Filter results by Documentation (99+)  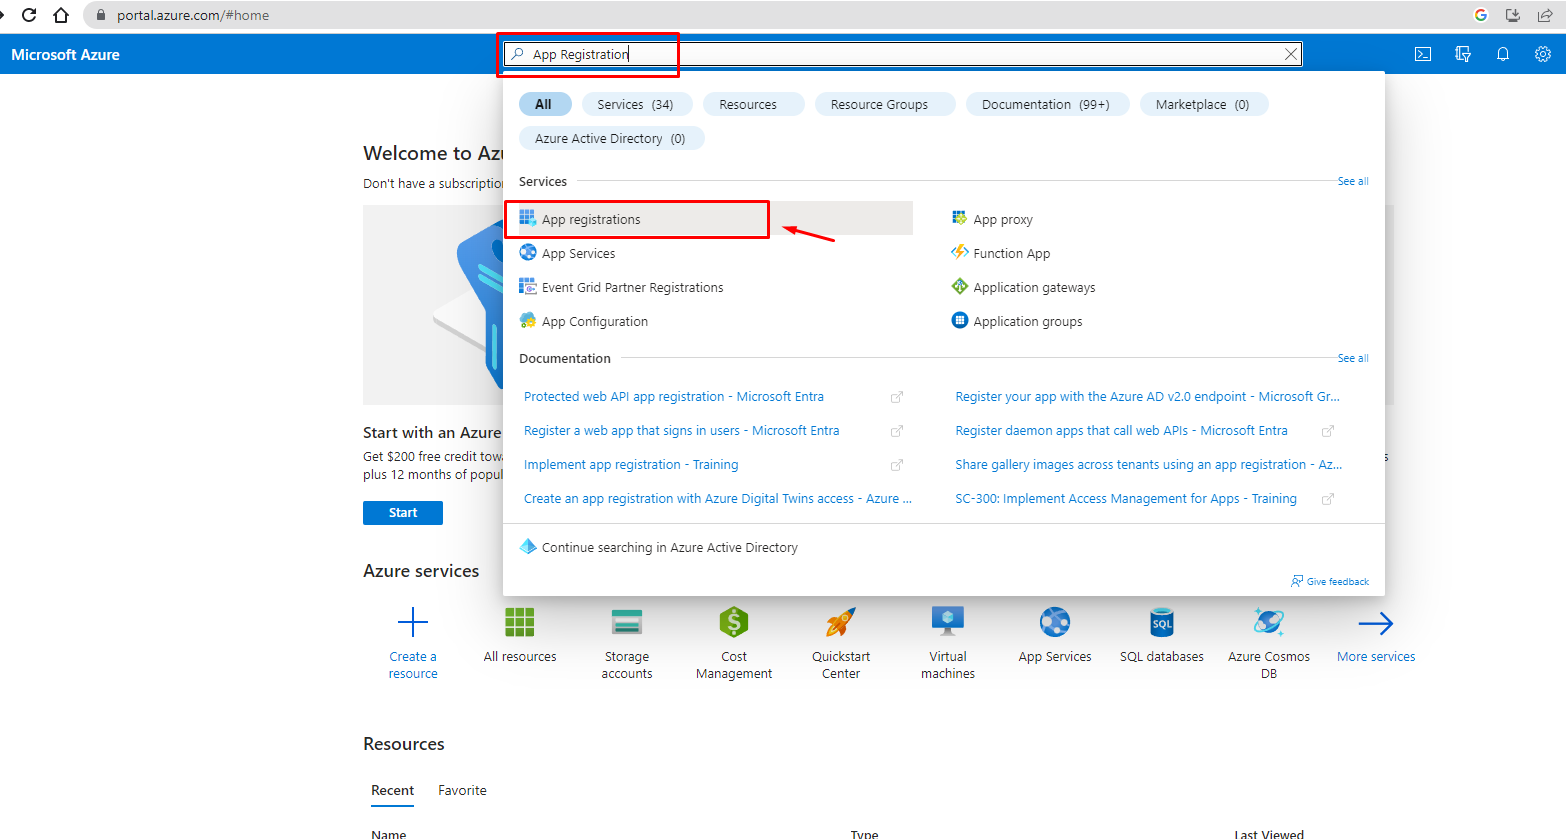point(1047,104)
